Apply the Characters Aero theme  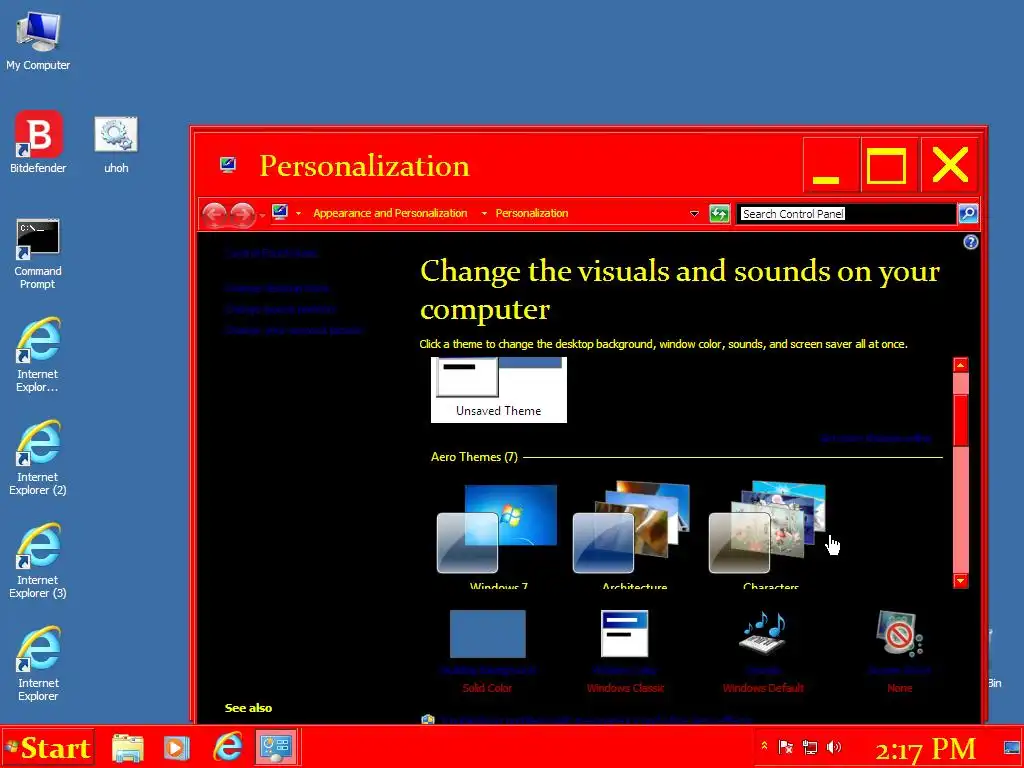click(769, 536)
